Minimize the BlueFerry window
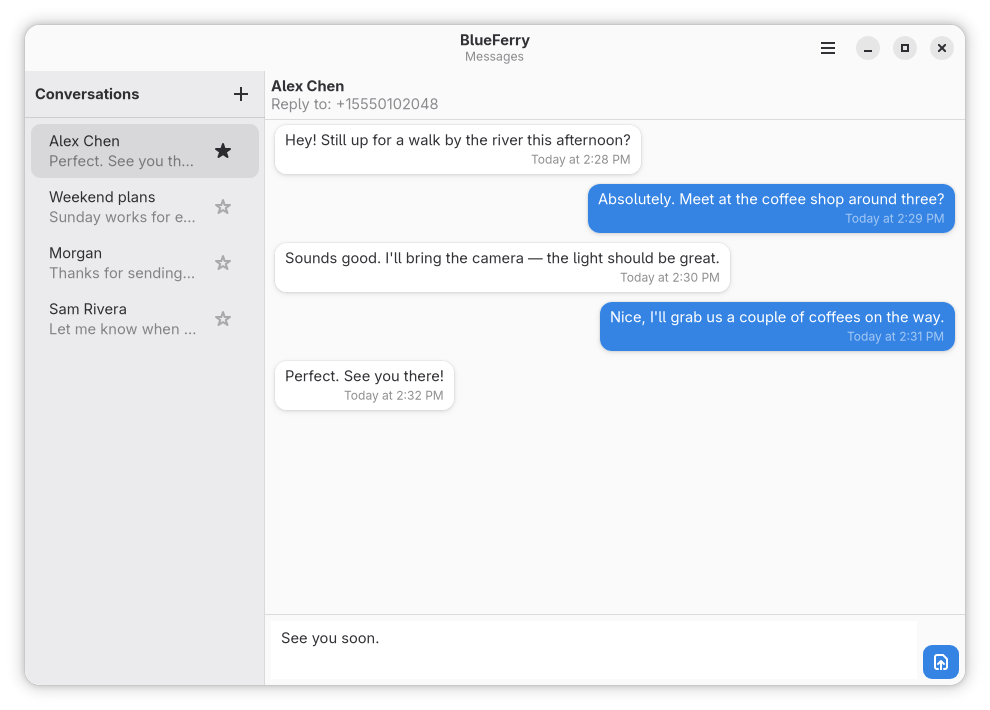Viewport: 990px width, 710px height. tap(868, 48)
